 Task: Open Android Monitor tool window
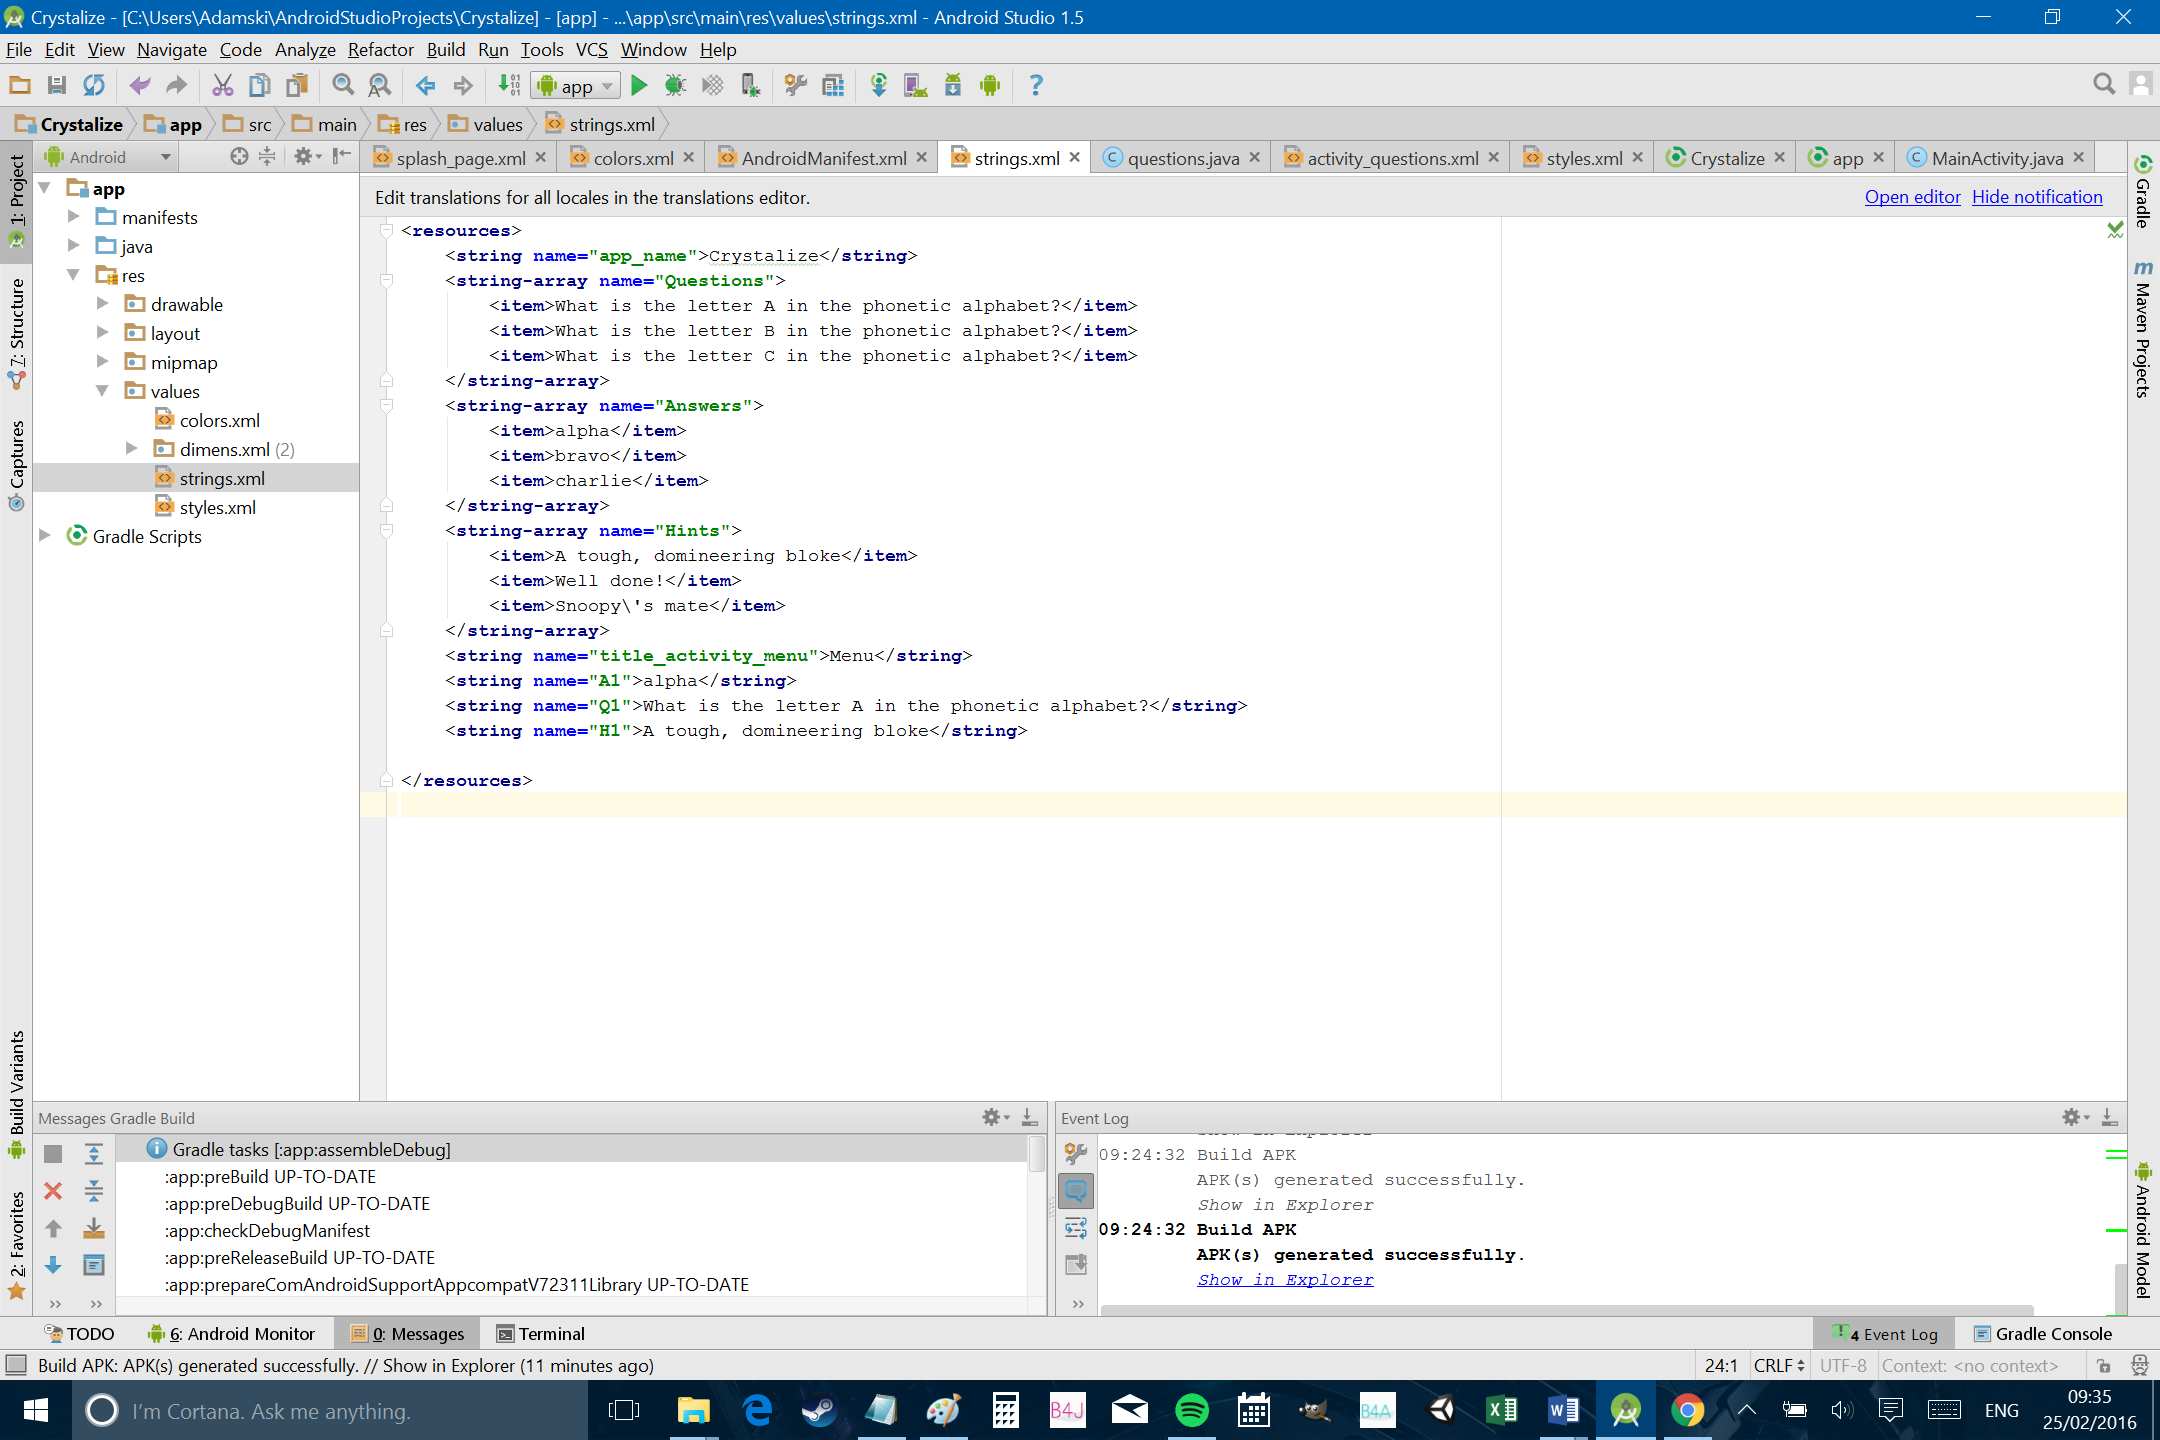tap(231, 1333)
